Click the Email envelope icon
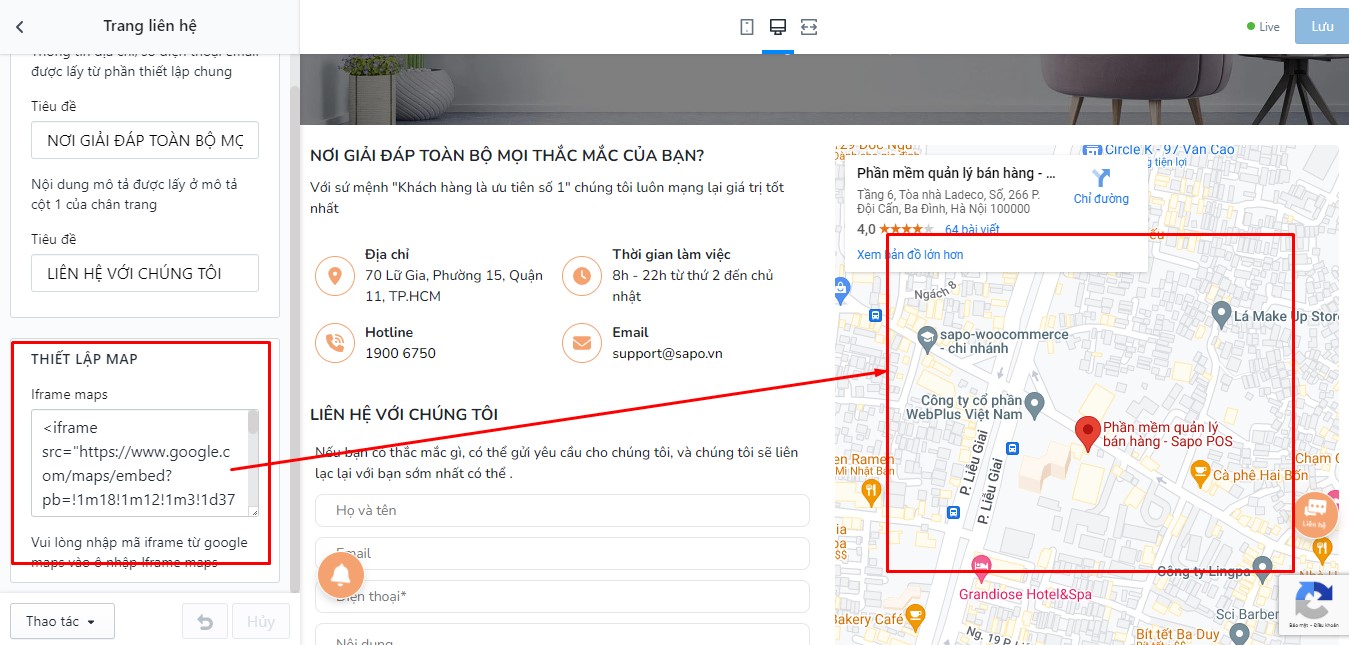The image size is (1349, 645). (x=582, y=342)
